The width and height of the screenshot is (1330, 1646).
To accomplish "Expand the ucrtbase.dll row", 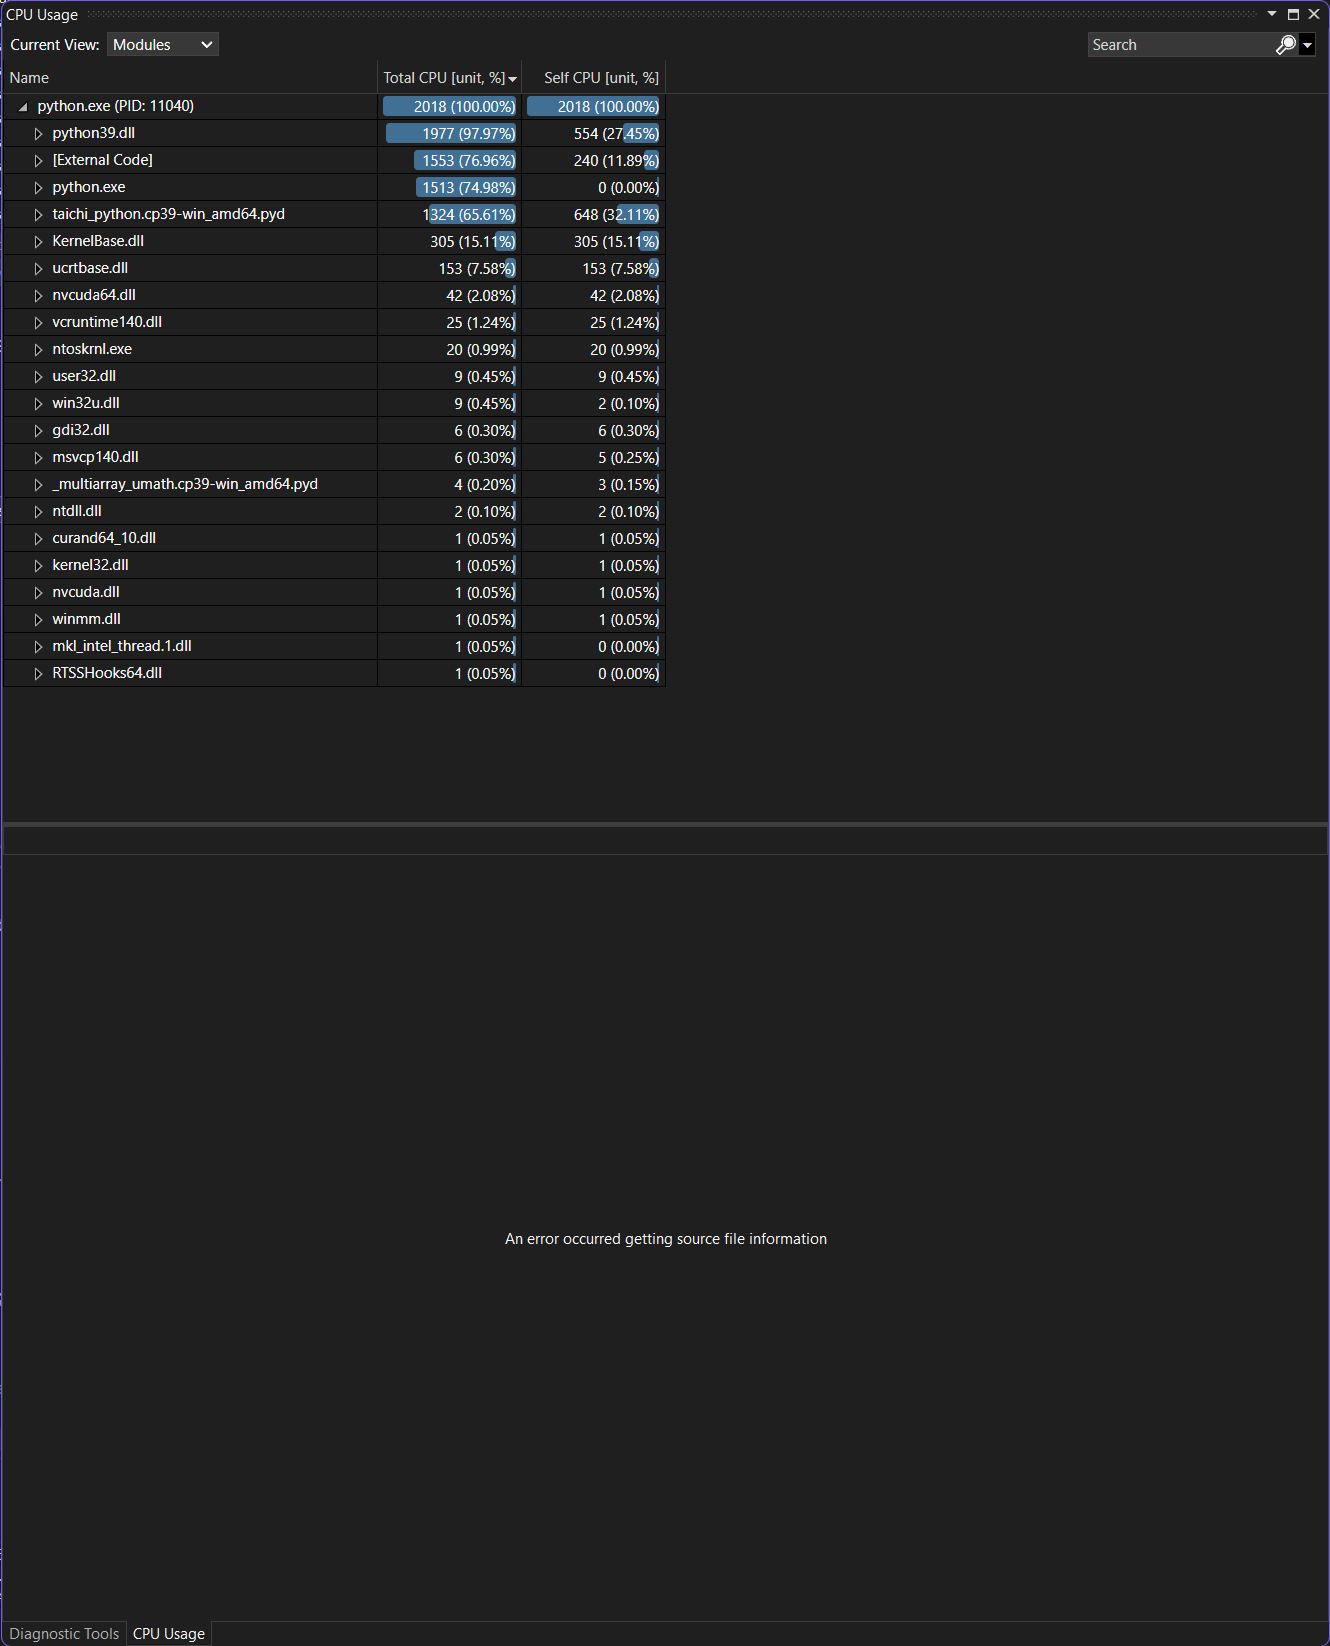I will click(39, 268).
